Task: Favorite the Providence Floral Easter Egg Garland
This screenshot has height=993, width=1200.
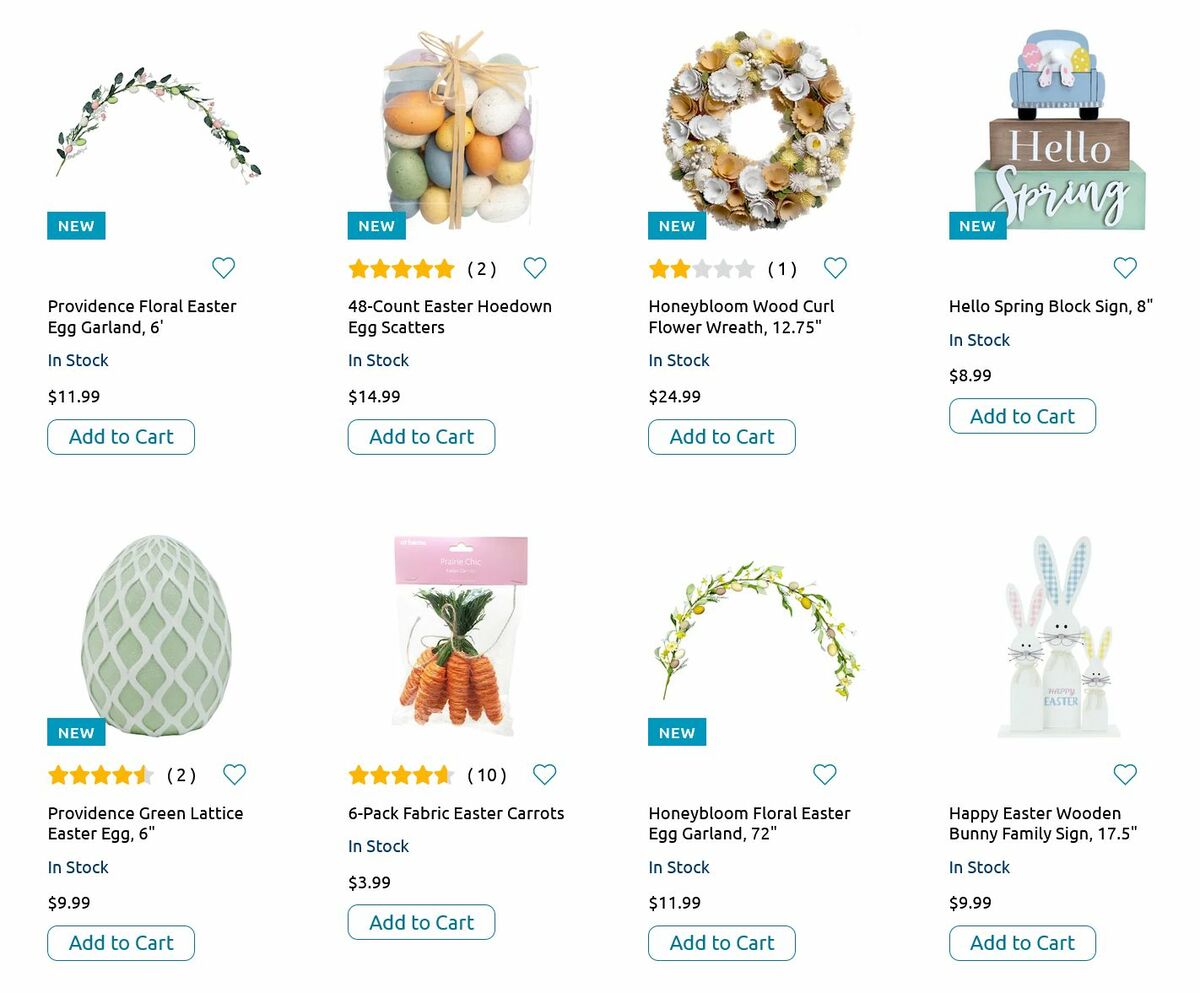Action: (x=223, y=268)
